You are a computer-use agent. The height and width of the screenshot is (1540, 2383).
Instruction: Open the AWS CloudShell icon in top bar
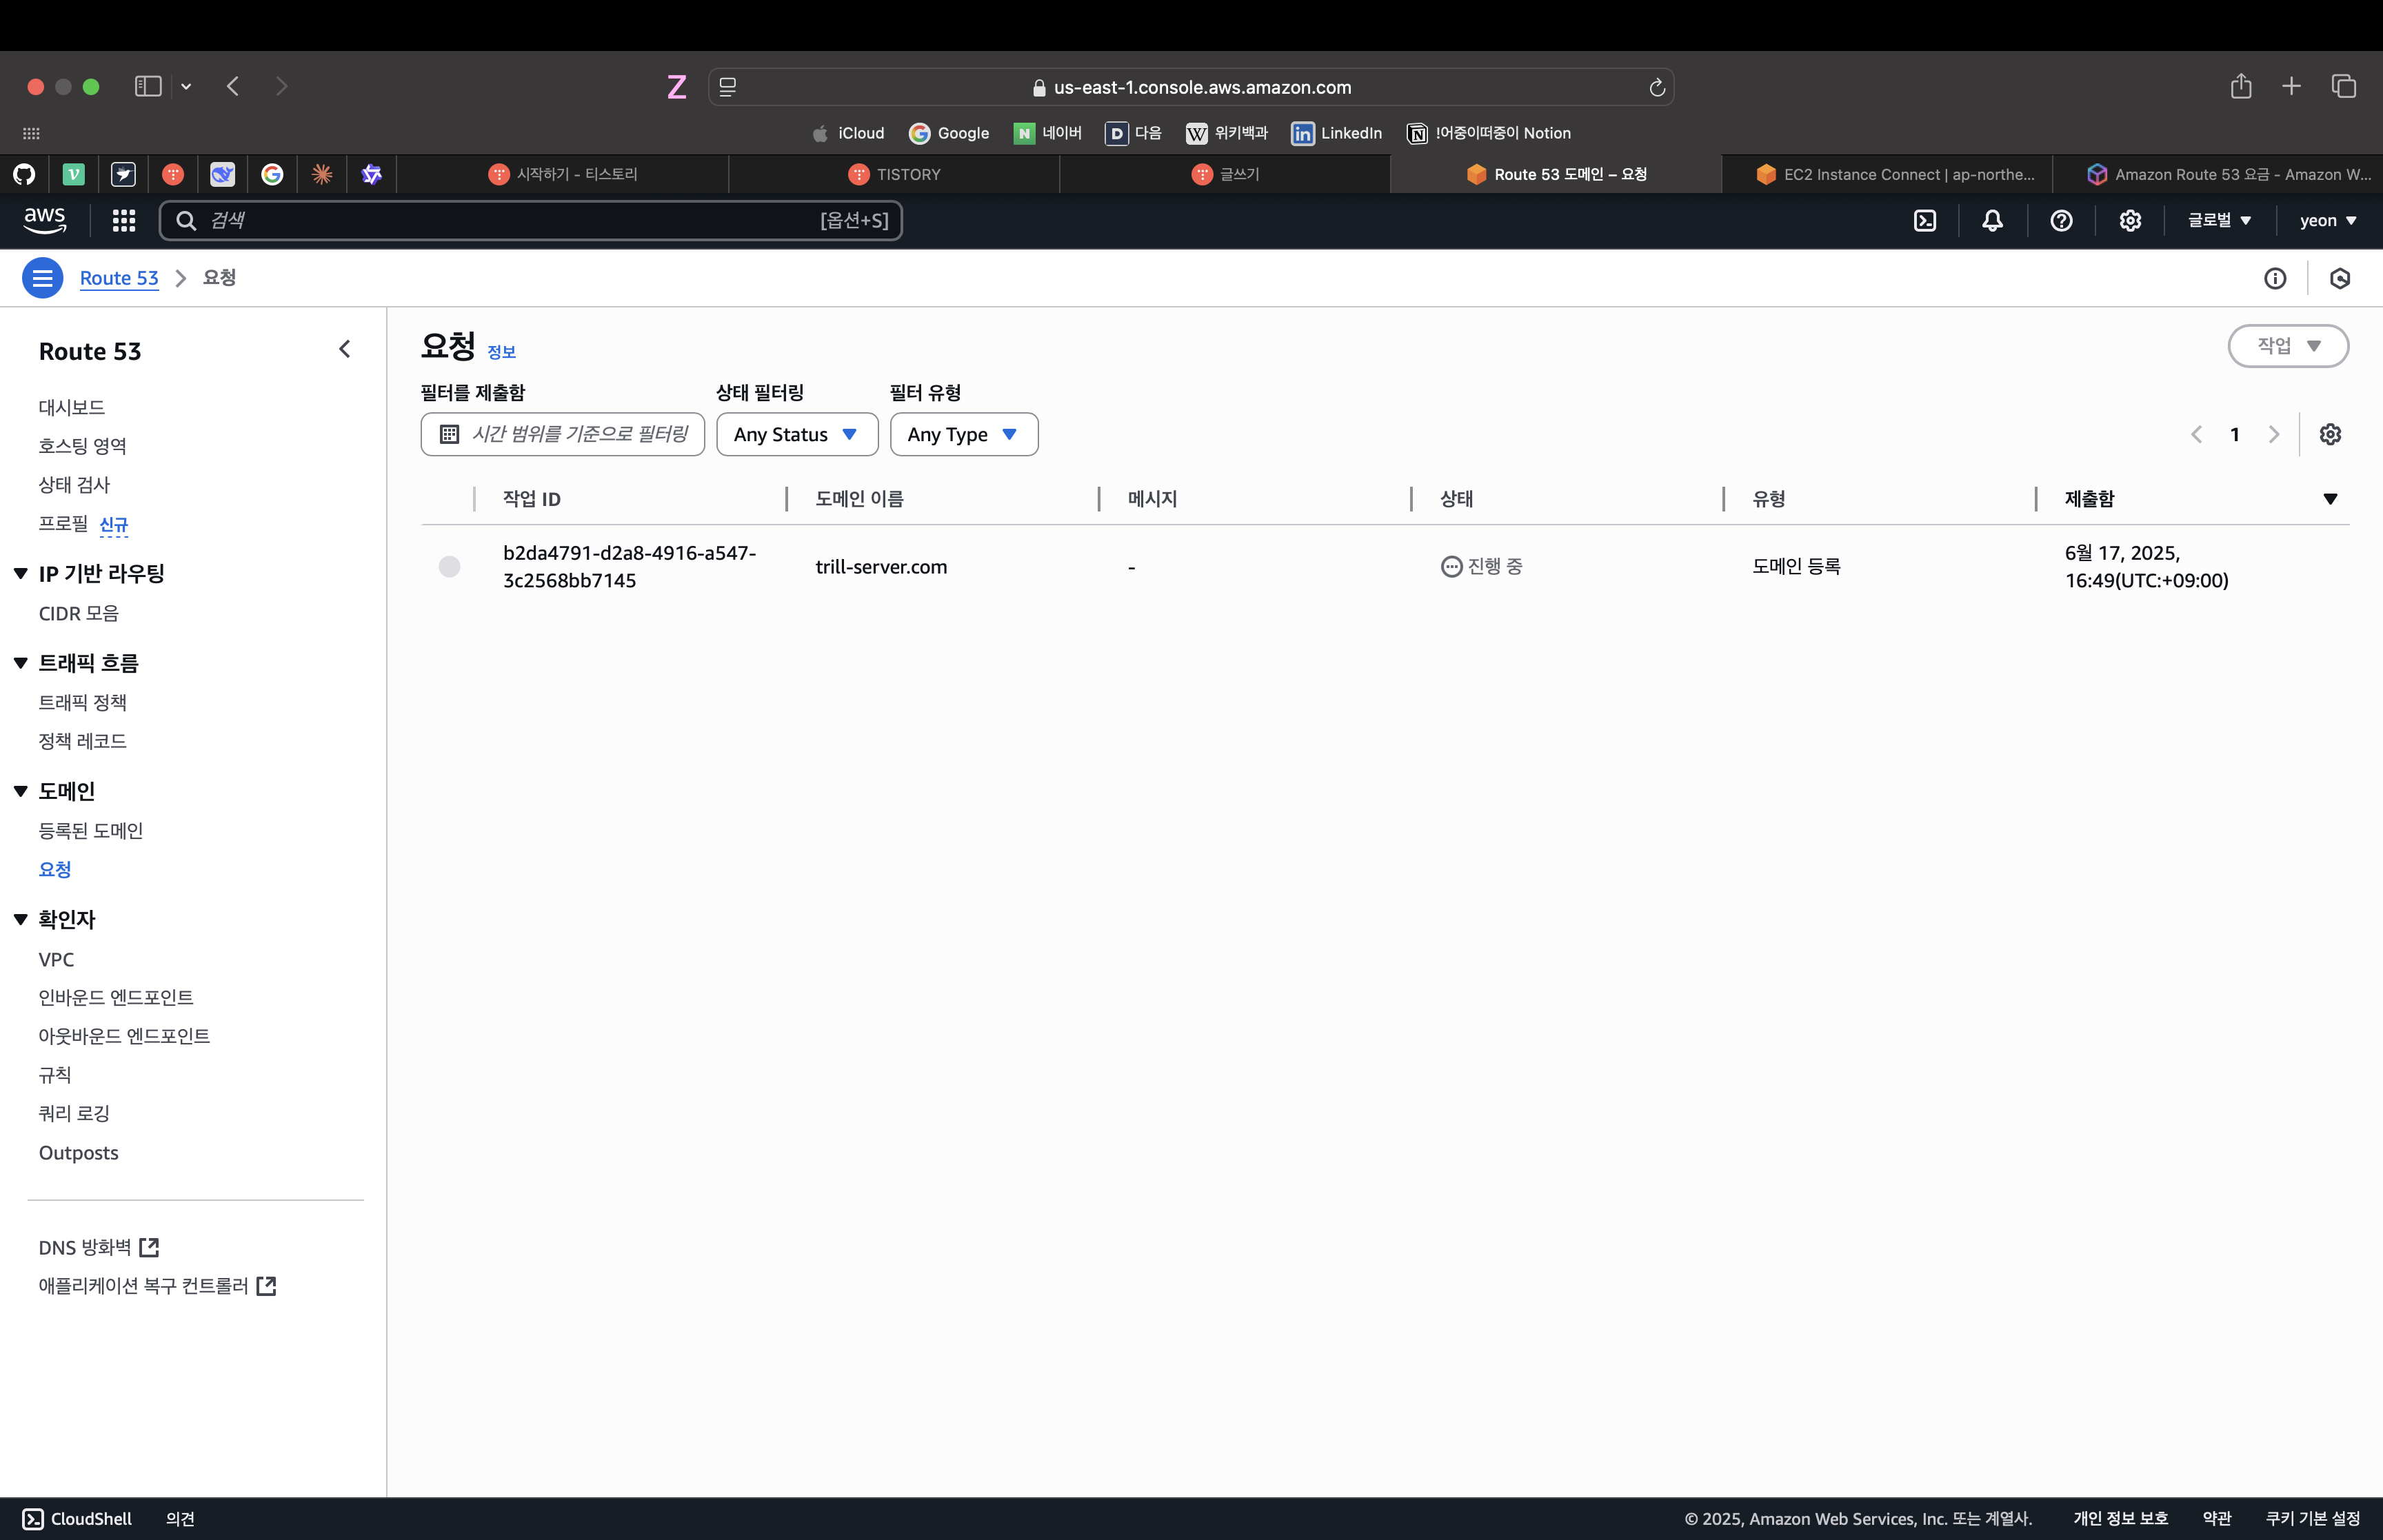pos(1924,221)
